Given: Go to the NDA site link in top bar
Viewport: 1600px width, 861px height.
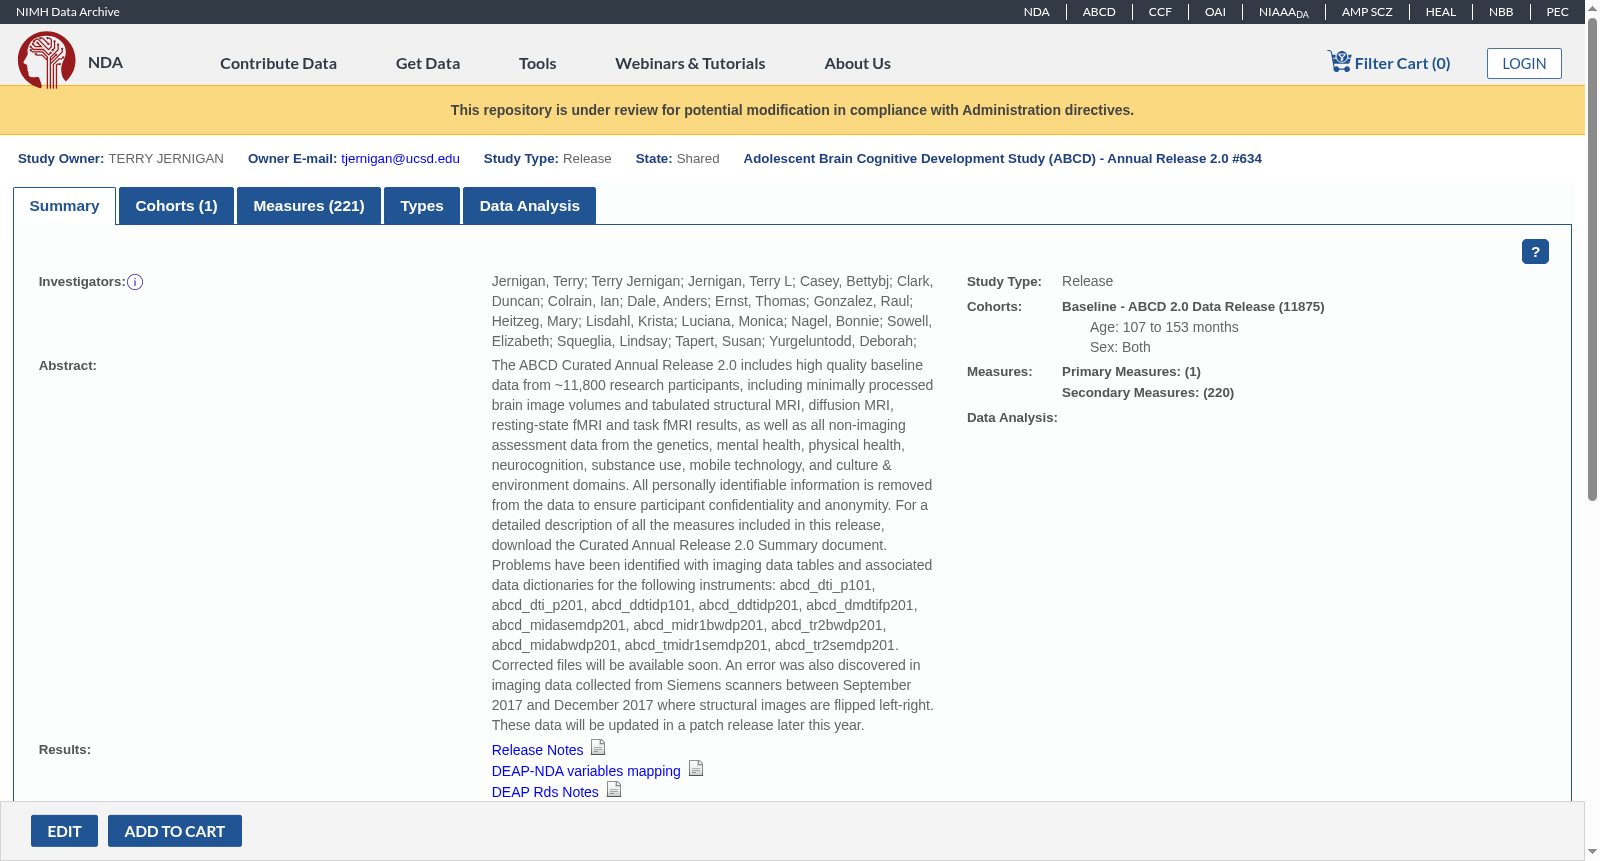Looking at the screenshot, I should point(1036,12).
